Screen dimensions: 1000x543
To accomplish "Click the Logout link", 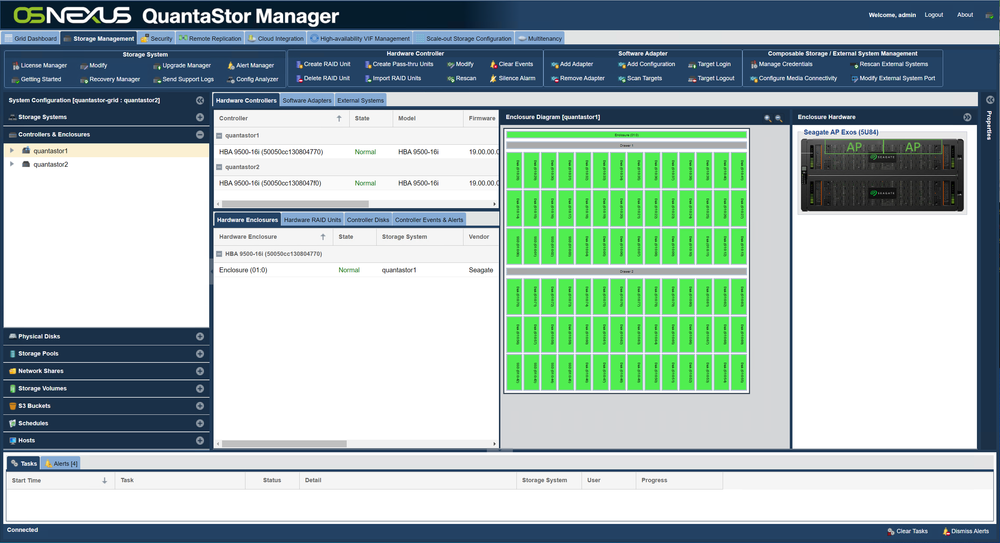I will click(934, 15).
